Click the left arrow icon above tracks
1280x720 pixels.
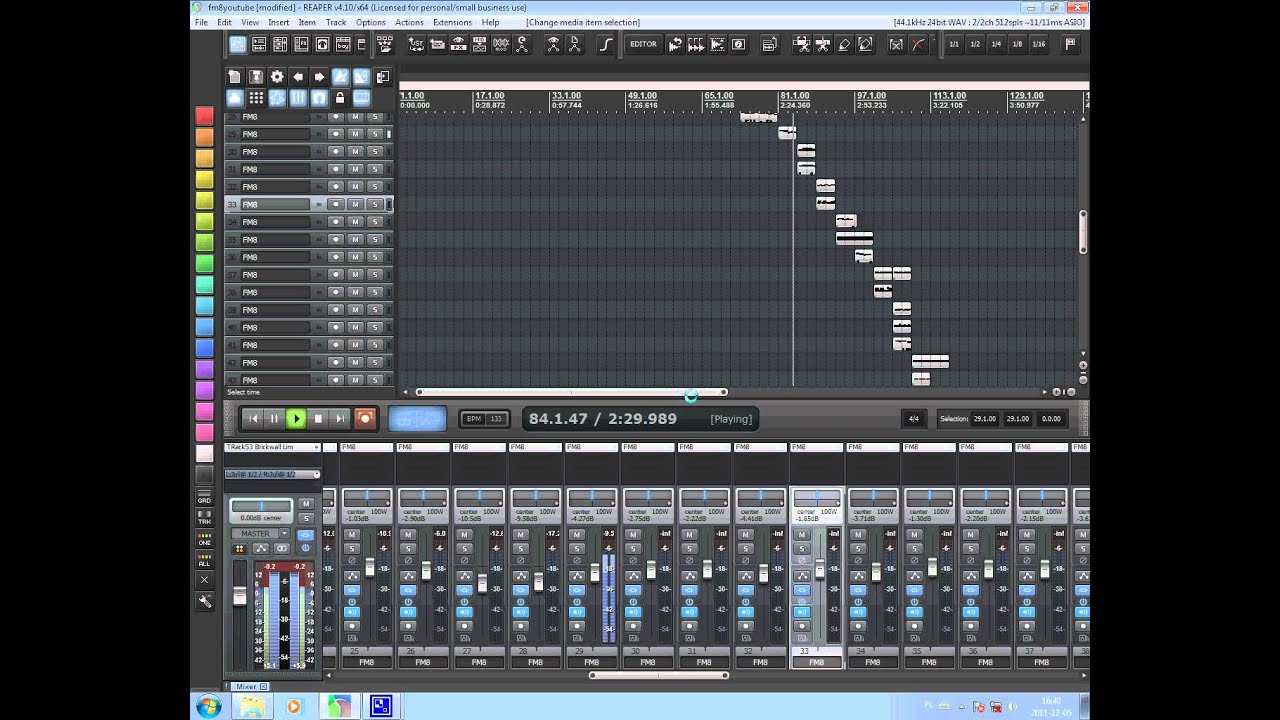298,77
